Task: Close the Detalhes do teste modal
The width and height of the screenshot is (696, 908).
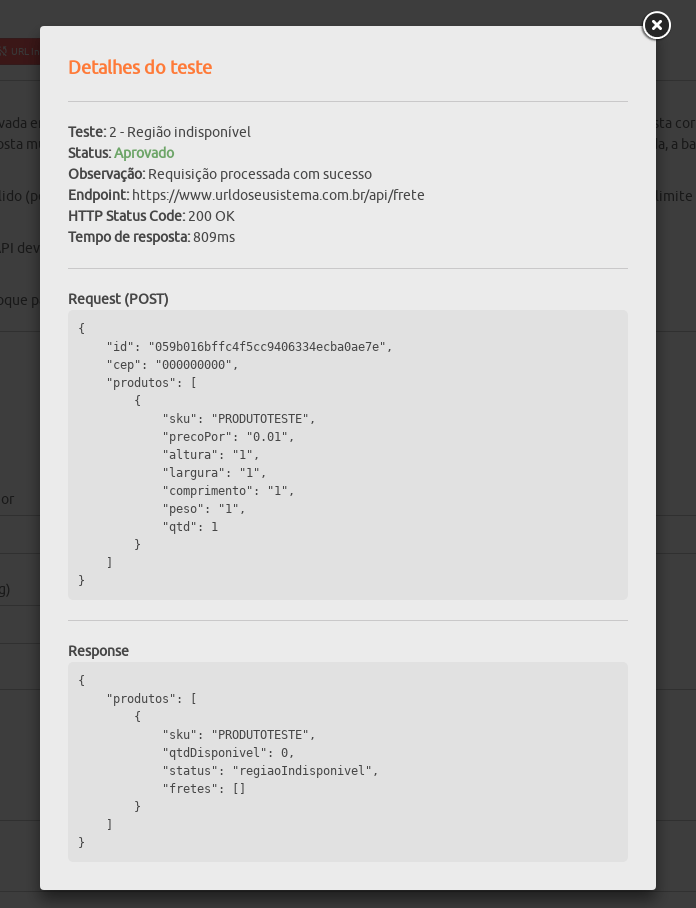Action: pyautogui.click(x=656, y=25)
